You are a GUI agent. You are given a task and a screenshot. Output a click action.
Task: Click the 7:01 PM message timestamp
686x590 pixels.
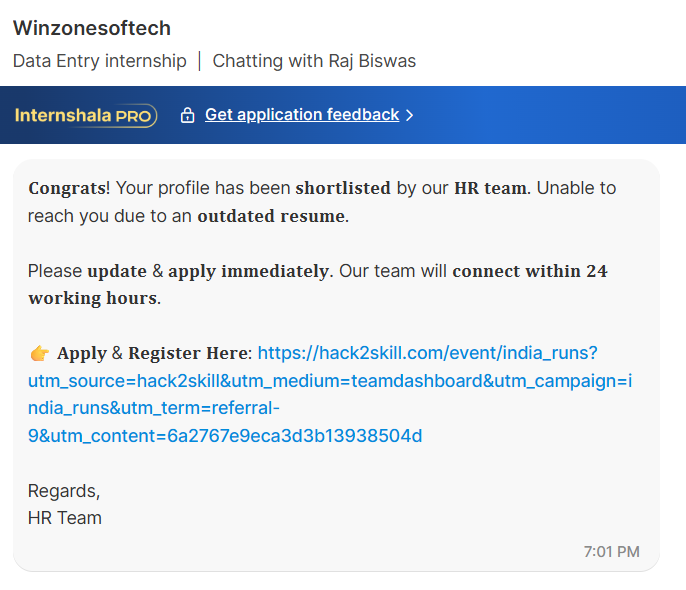click(x=612, y=552)
